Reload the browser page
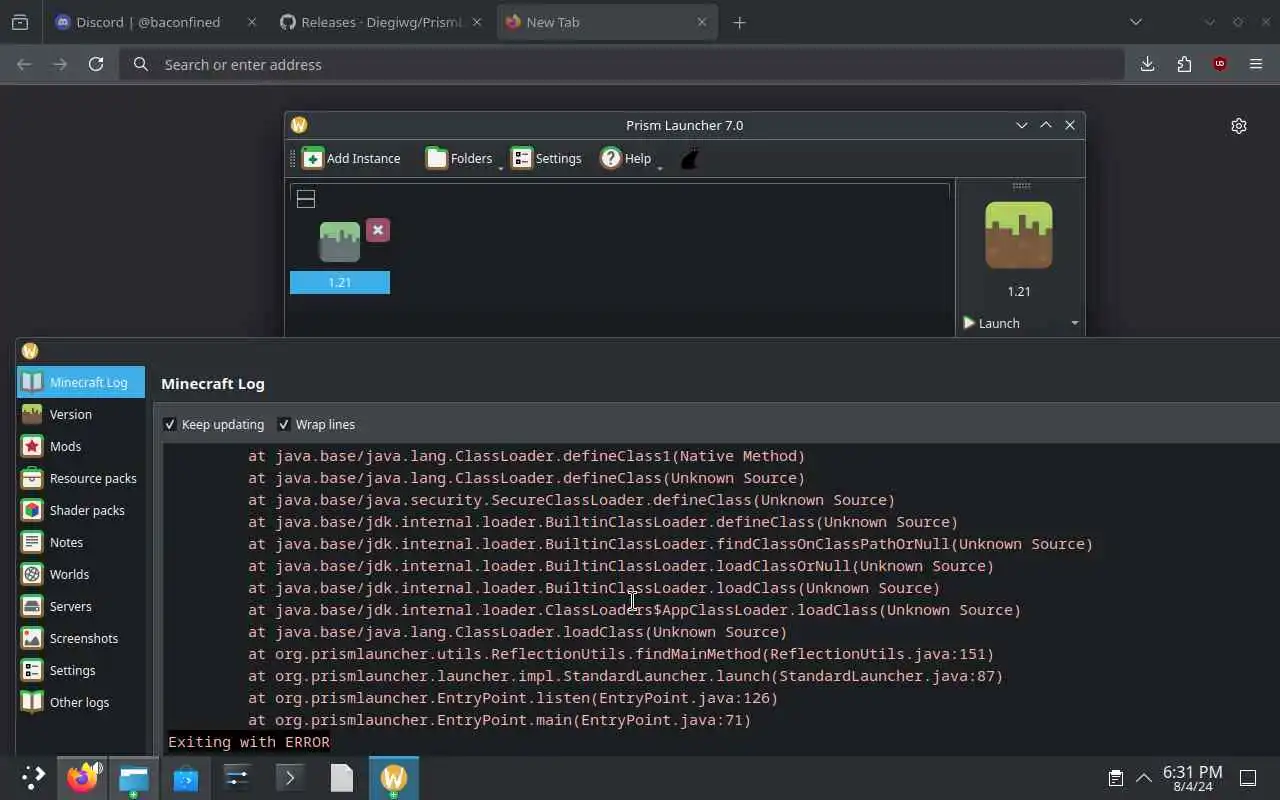1280x800 pixels. pos(96,64)
